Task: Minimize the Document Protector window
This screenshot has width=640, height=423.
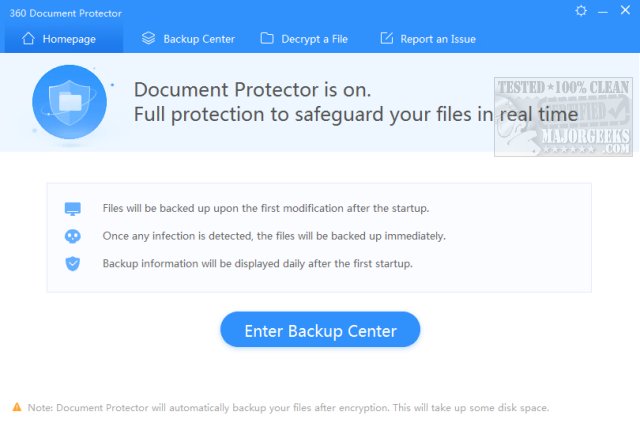Action: [x=603, y=11]
